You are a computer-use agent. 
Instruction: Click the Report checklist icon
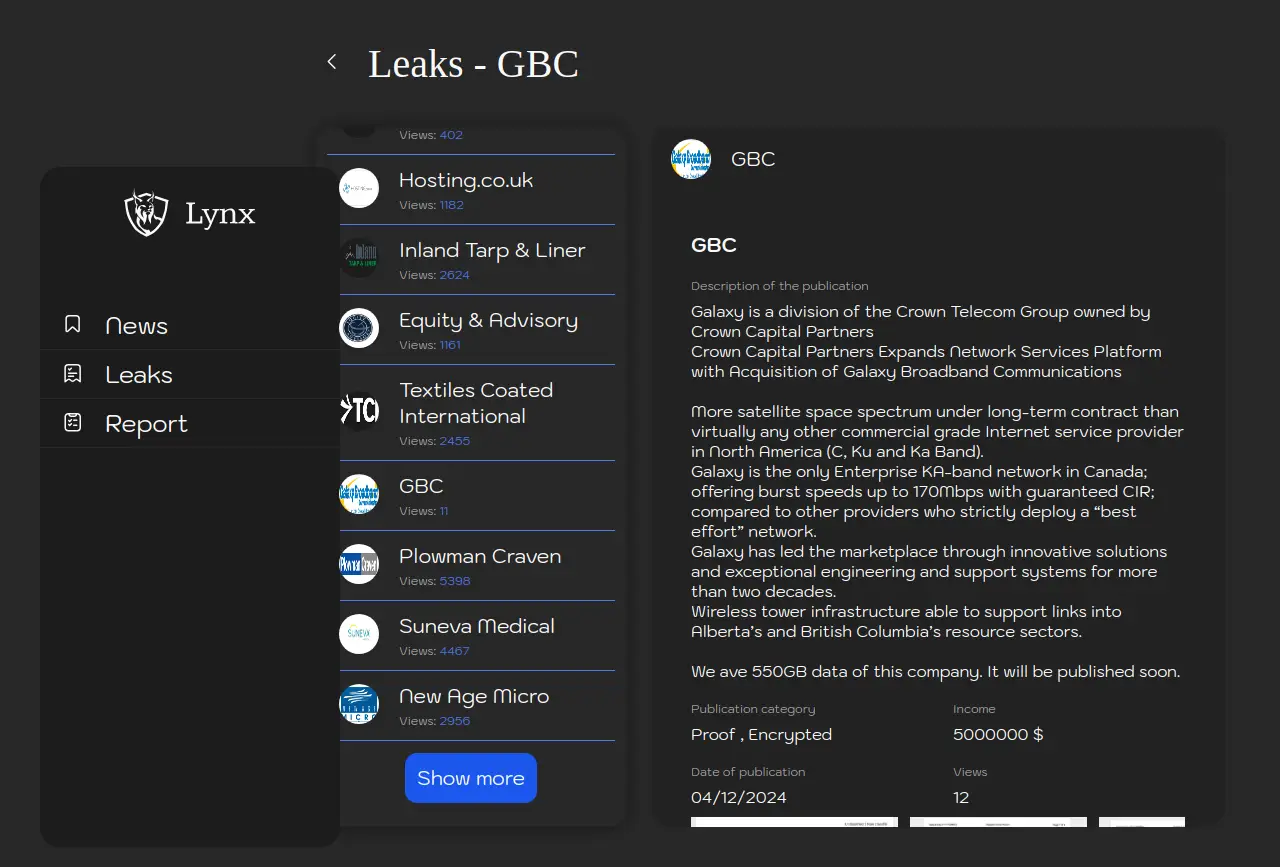click(73, 423)
